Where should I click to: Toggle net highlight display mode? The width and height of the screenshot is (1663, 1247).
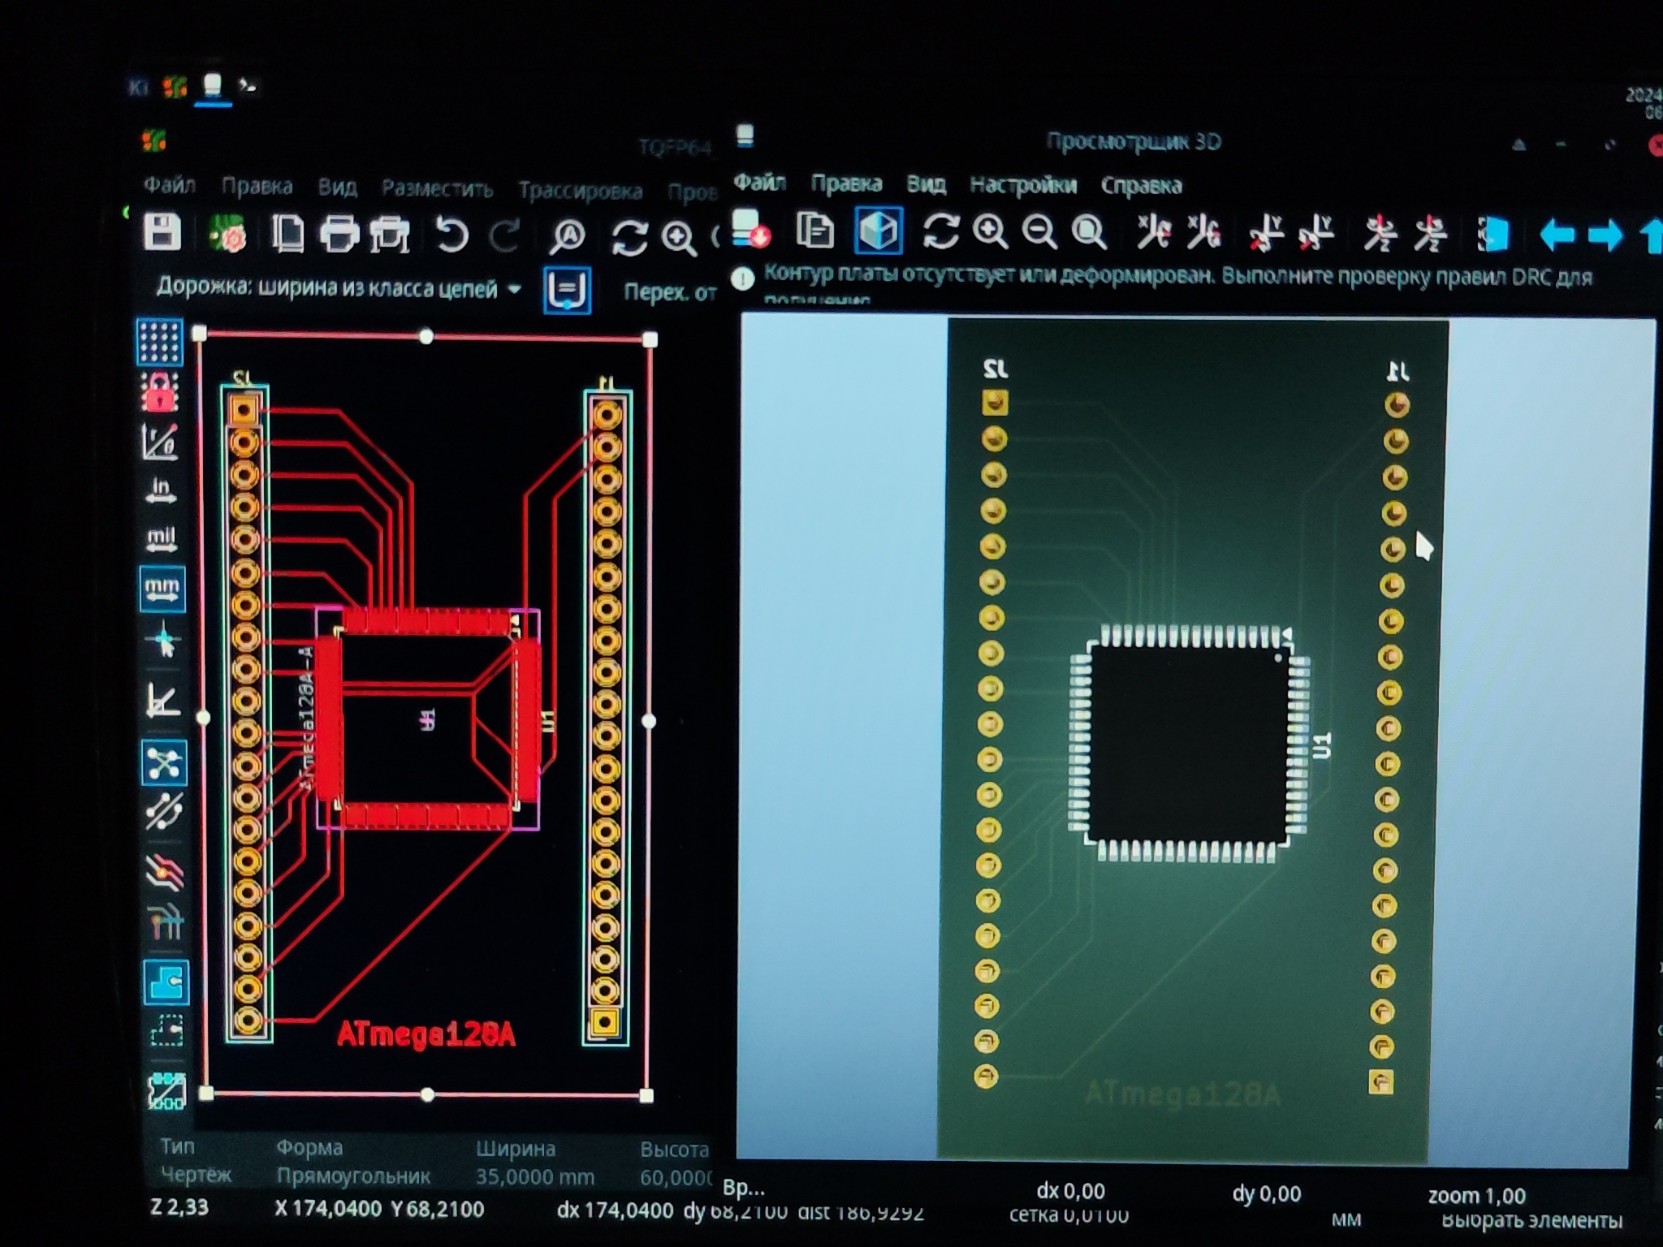(x=165, y=923)
